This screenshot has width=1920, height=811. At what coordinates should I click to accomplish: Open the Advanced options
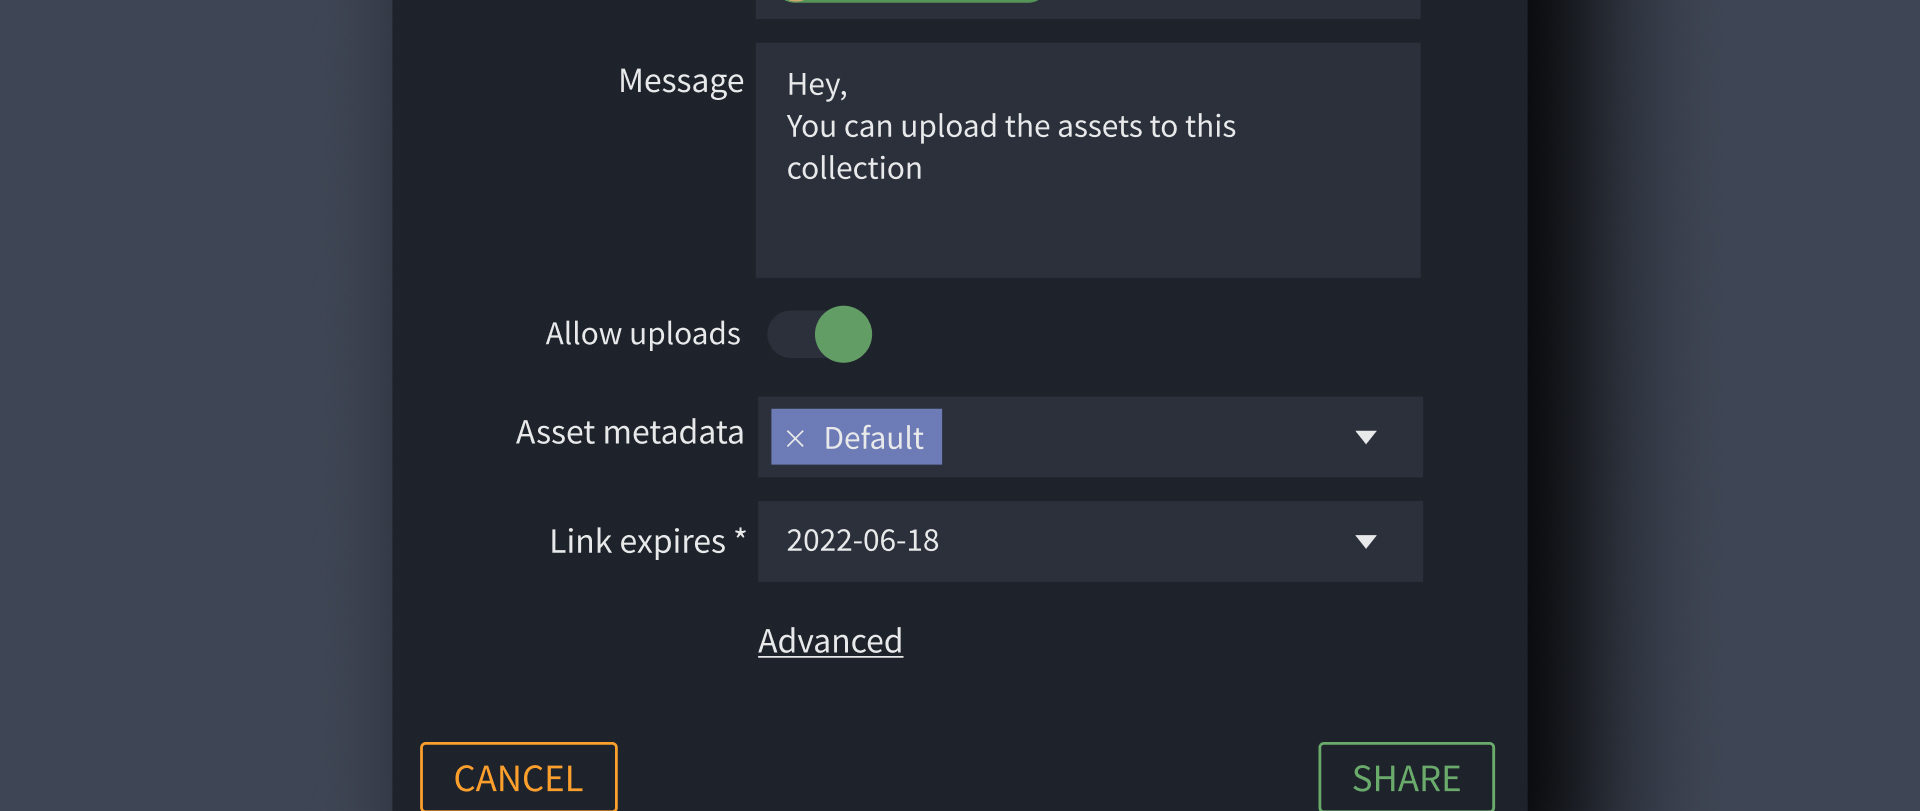[x=830, y=640]
